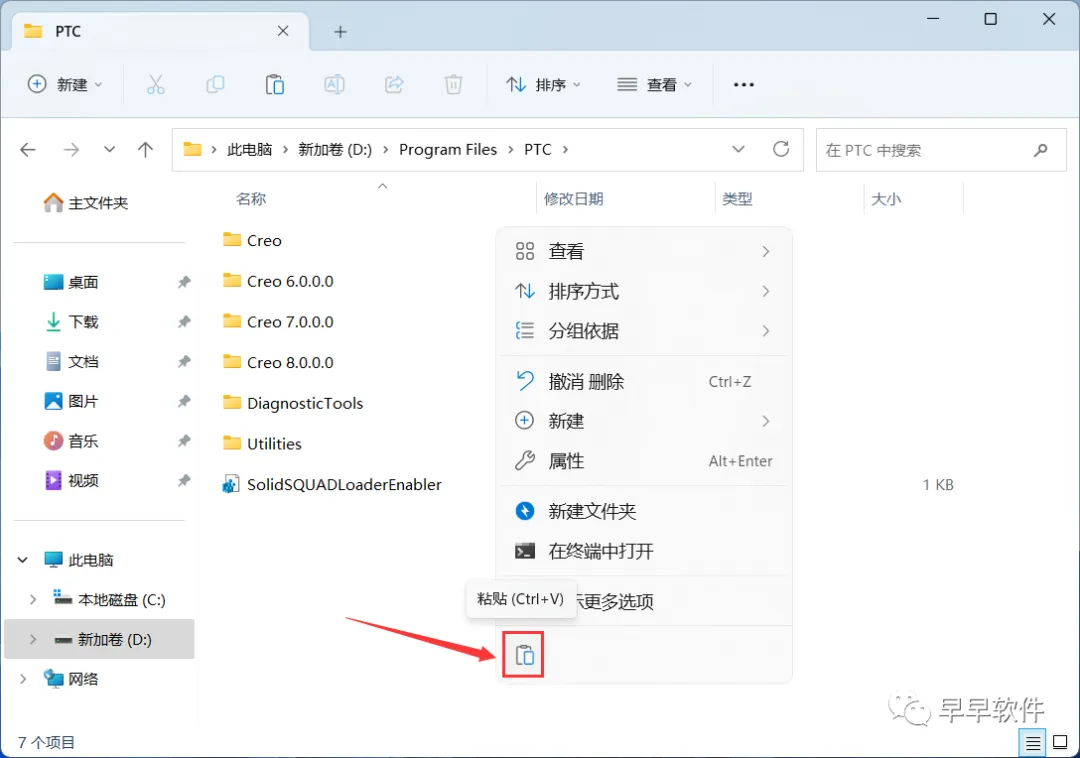The width and height of the screenshot is (1080, 758).
Task: Select the DiagnosticTools folder
Action: point(293,403)
